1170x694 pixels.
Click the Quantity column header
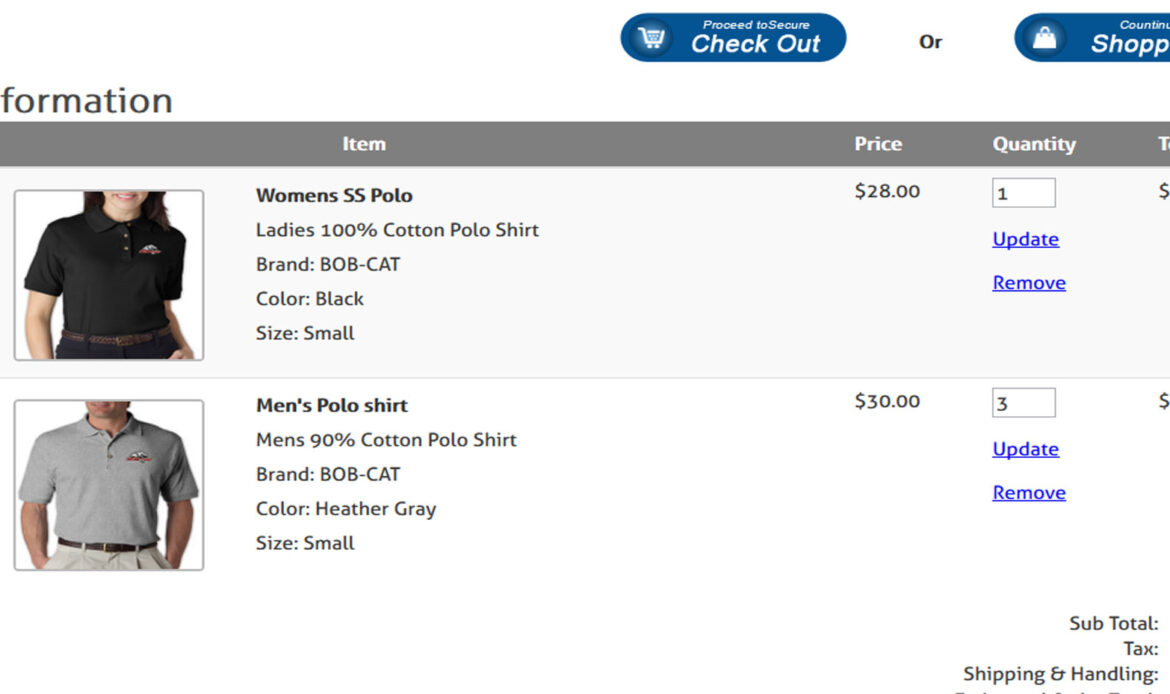1034,145
